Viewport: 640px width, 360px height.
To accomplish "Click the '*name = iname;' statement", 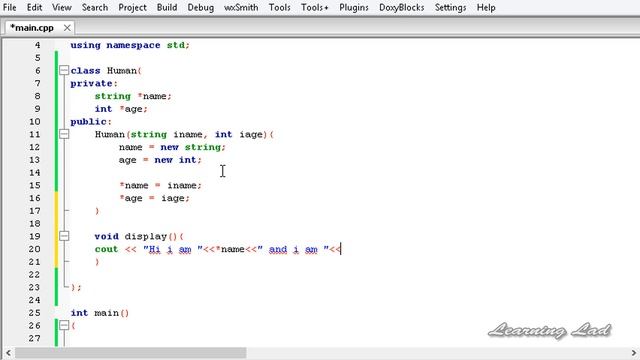I will coord(160,185).
